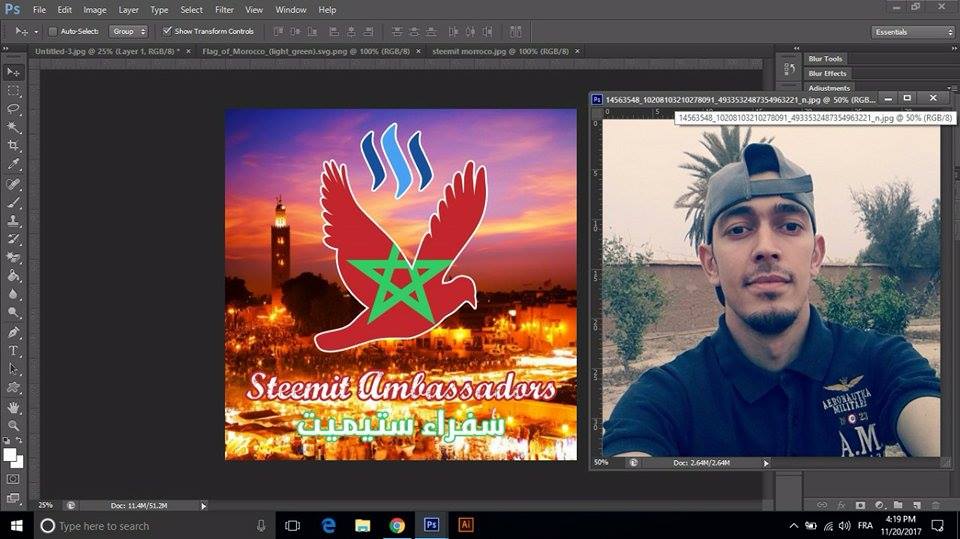Open the Adjustments panel options menu
Screen dimensions: 960x539
(x=952, y=88)
